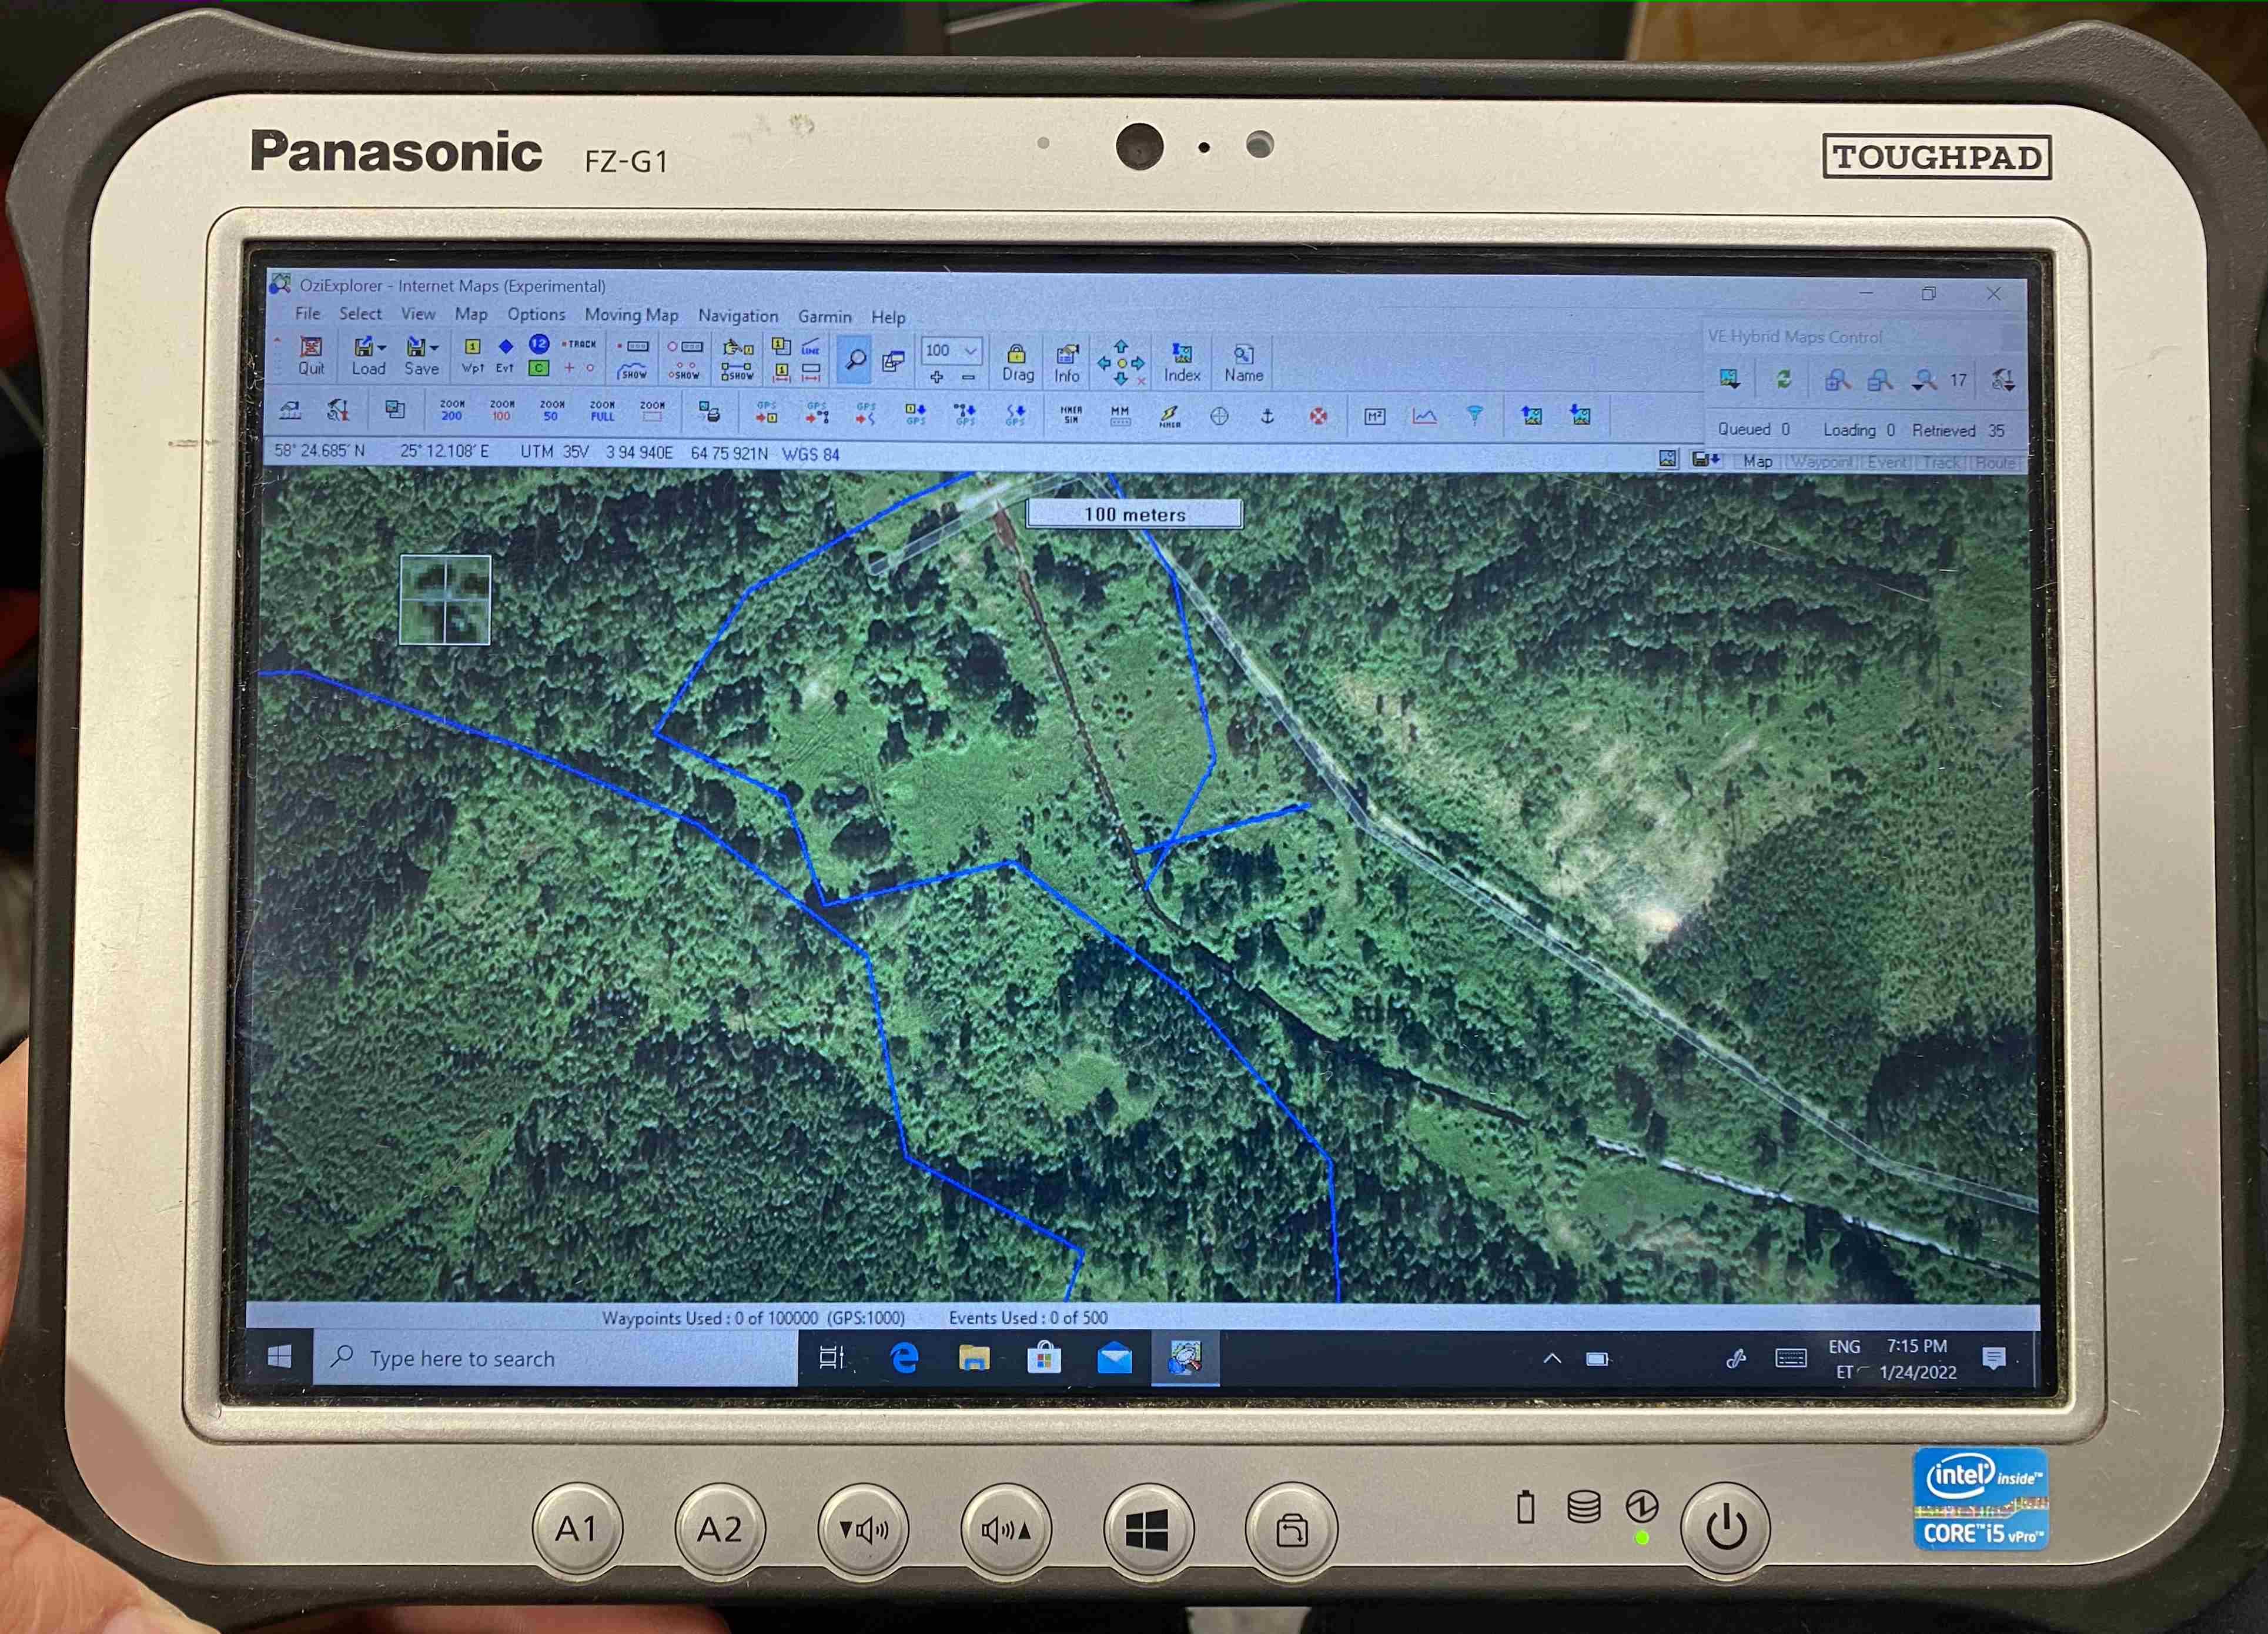Open the File menu
The image size is (2268, 1634).
pyautogui.click(x=307, y=313)
